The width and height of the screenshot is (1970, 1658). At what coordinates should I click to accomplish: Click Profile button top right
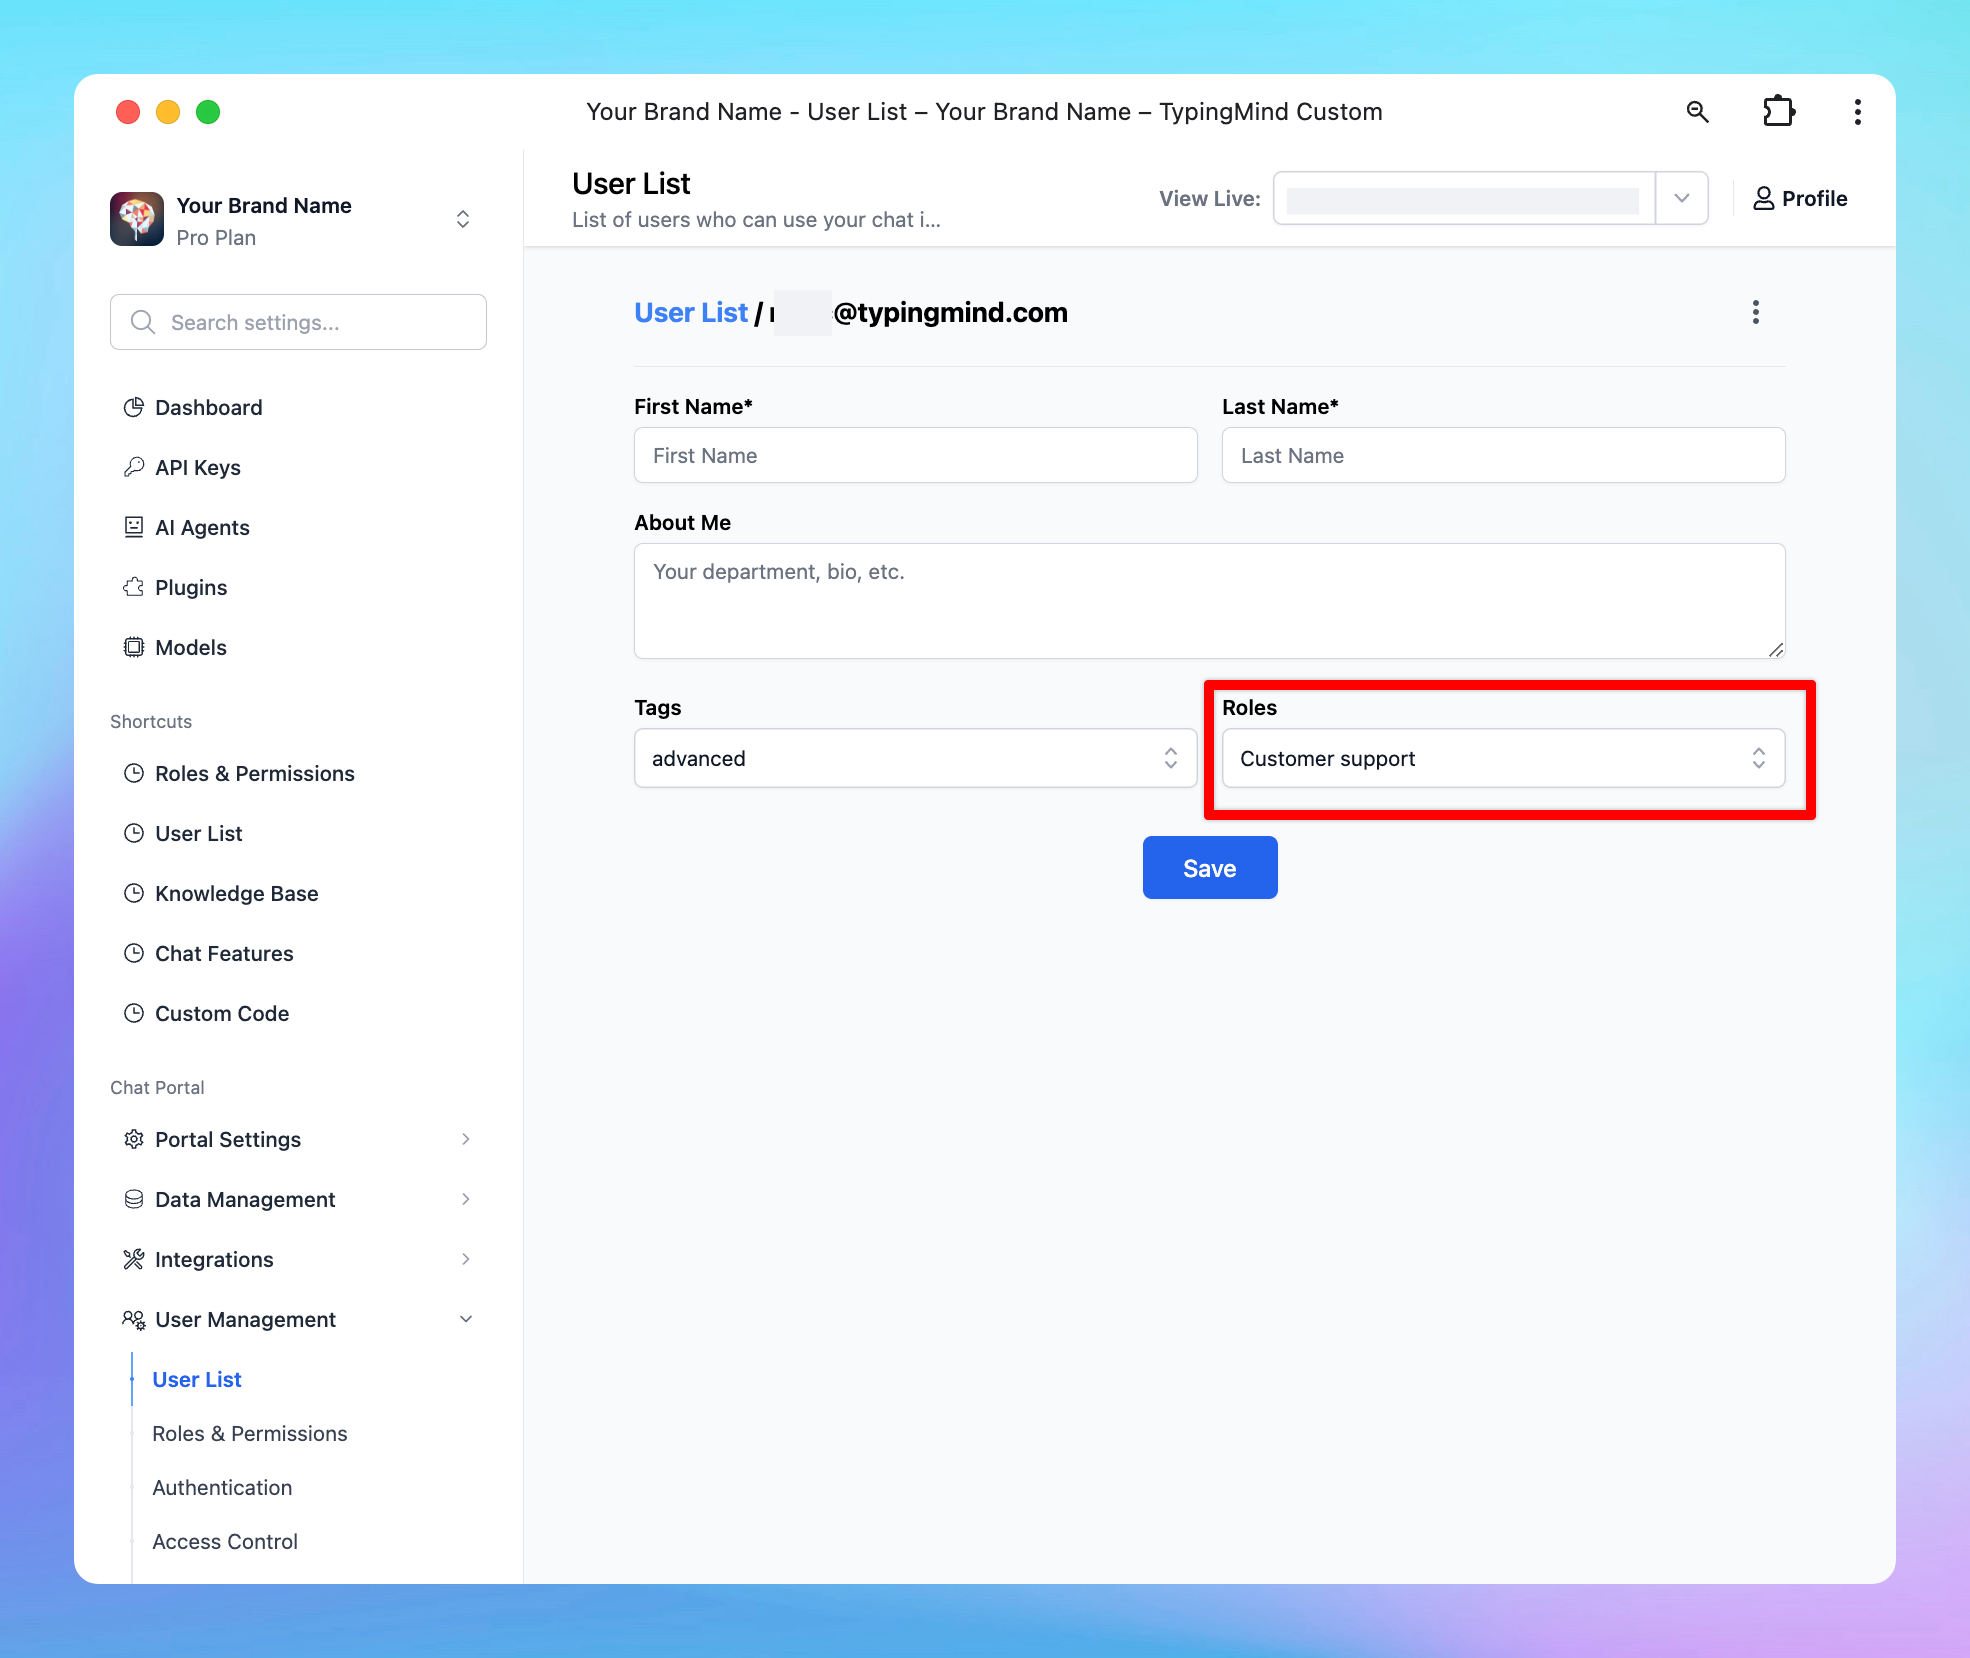[1799, 197]
